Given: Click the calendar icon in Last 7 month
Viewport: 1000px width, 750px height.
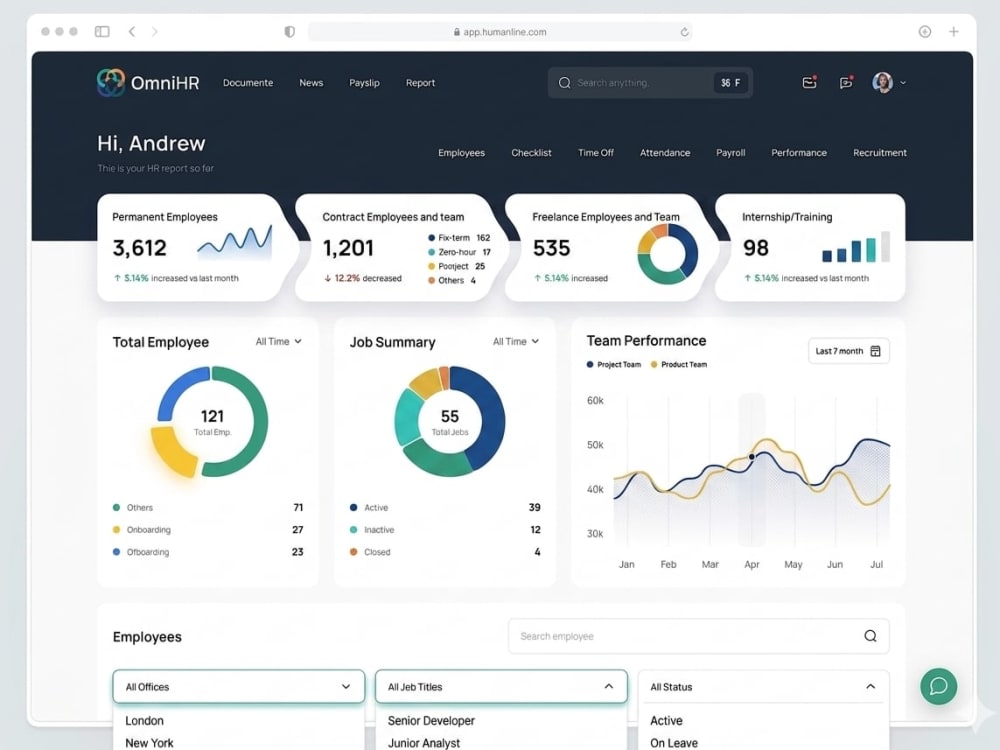Looking at the screenshot, I should pos(876,351).
